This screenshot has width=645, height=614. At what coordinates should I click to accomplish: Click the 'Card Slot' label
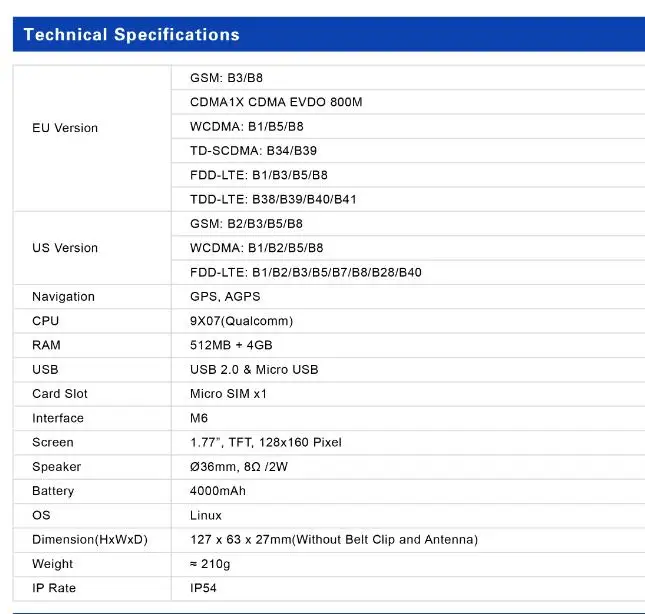[x=60, y=394]
